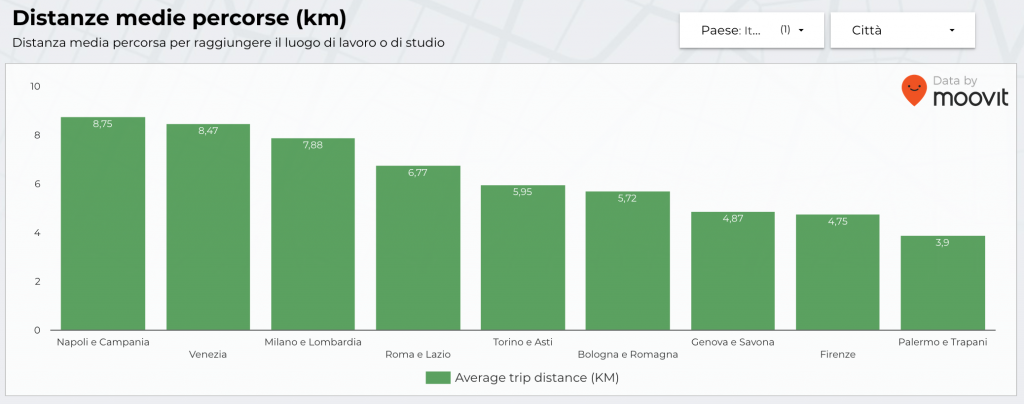Open the Paese country filter dropdown
Screen dimensions: 1024x404
751,30
